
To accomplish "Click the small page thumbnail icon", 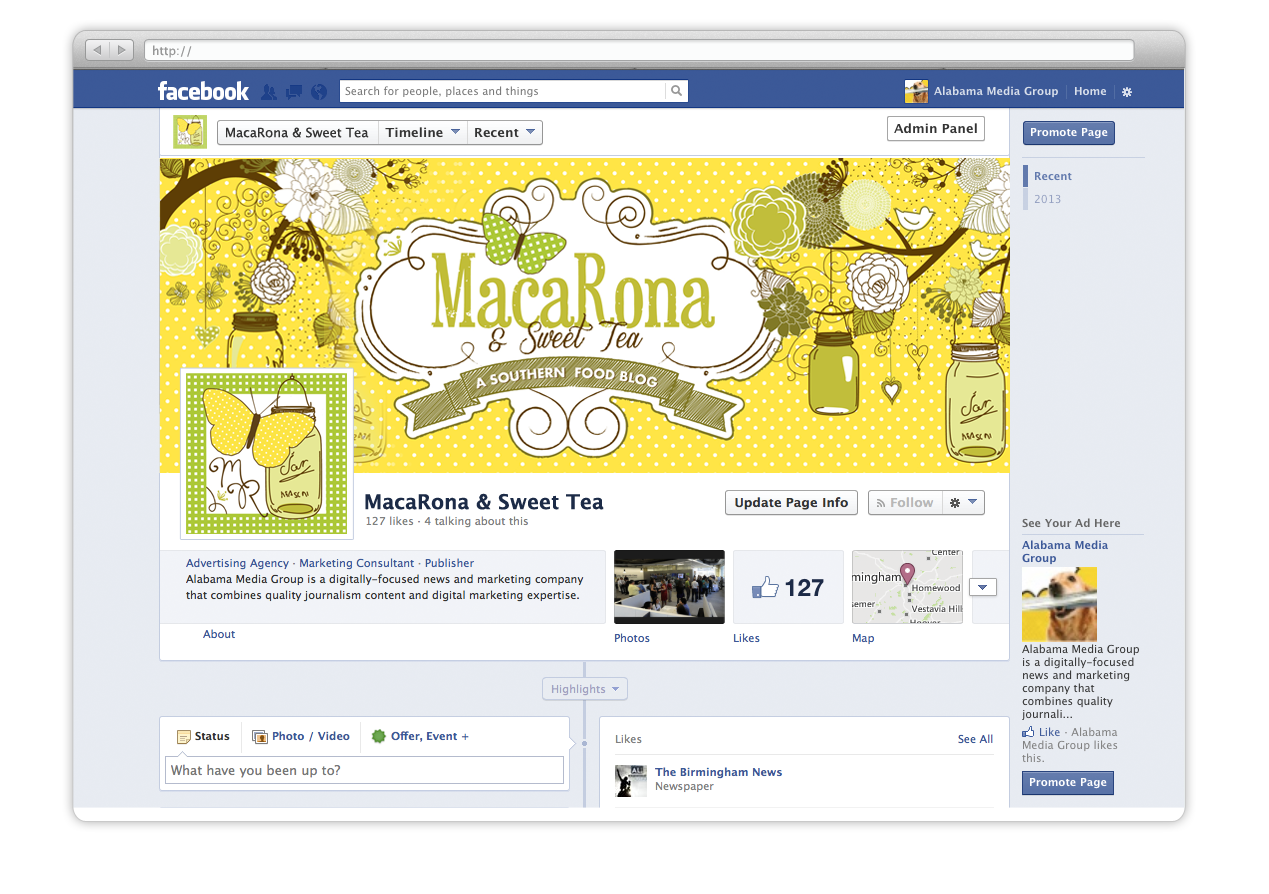I will point(190,132).
